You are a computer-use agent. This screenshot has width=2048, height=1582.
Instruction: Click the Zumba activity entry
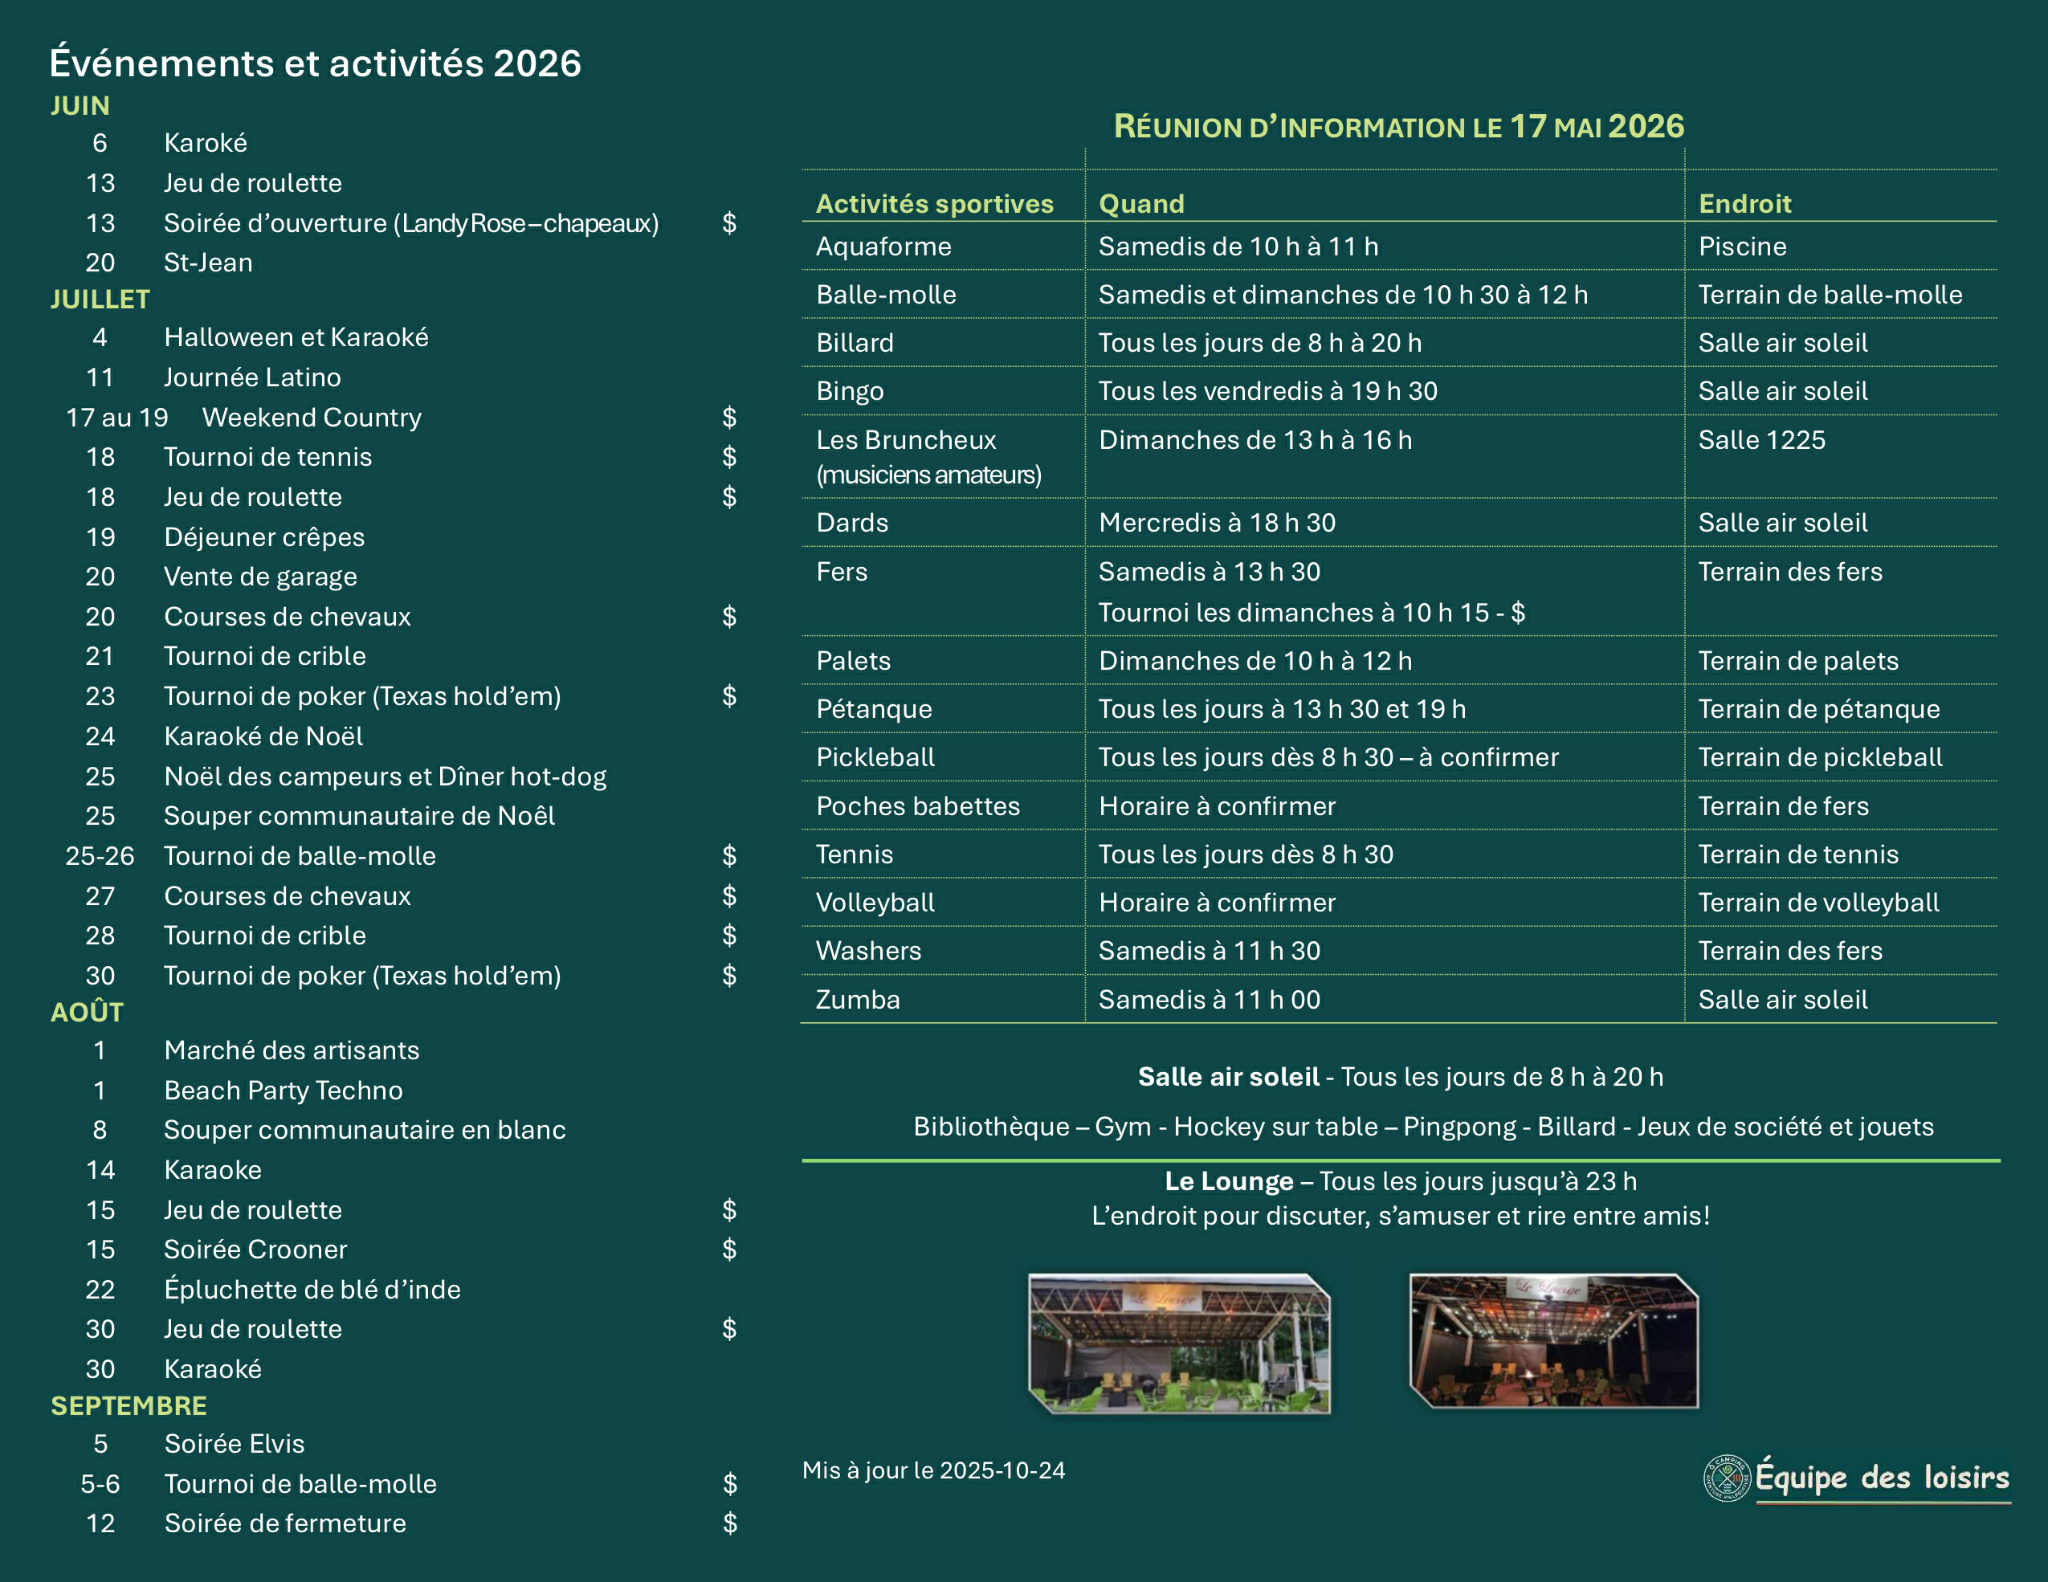coord(857,999)
